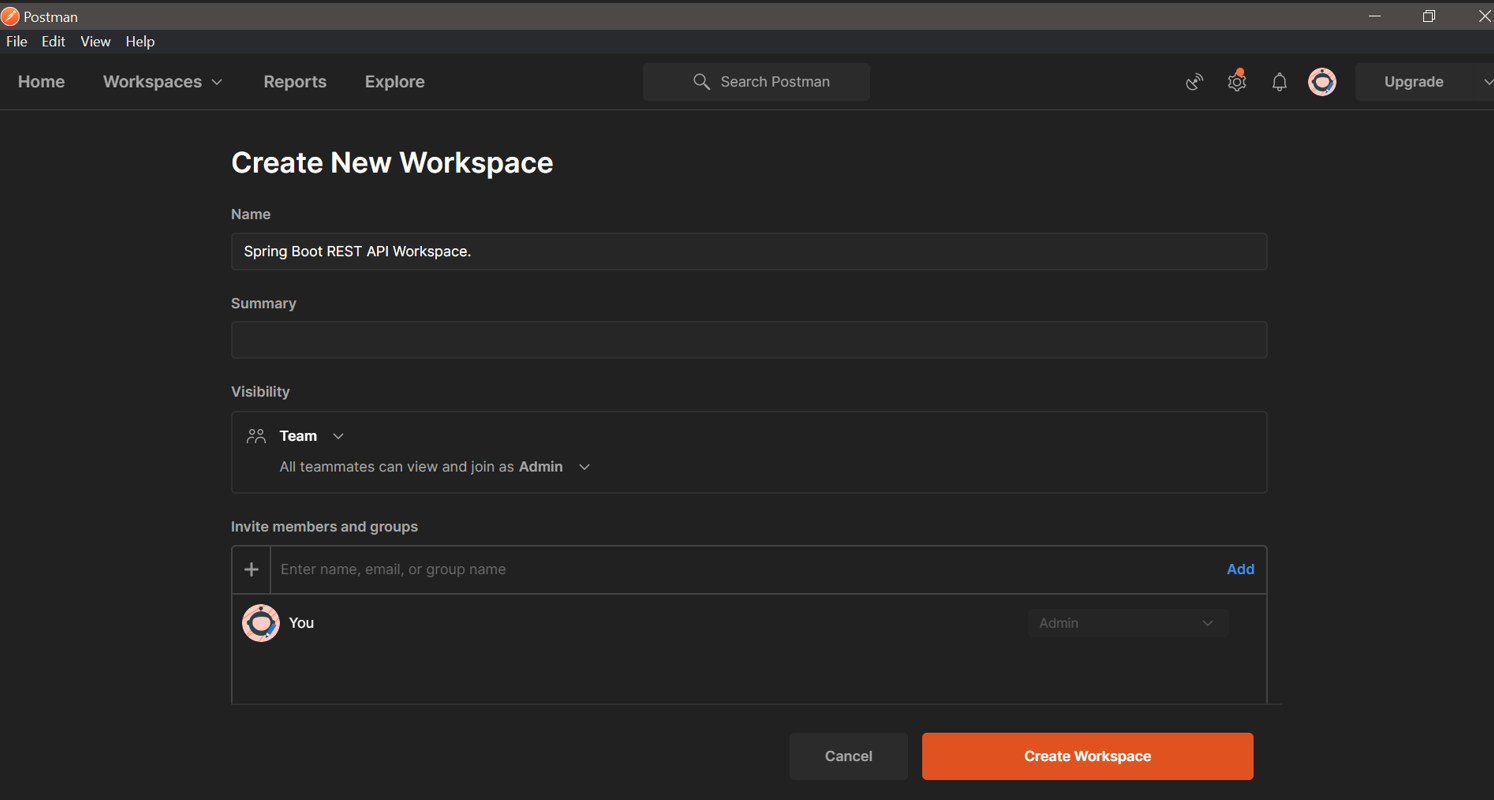This screenshot has width=1494, height=800.
Task: Open the Reports tab
Action: coord(295,82)
